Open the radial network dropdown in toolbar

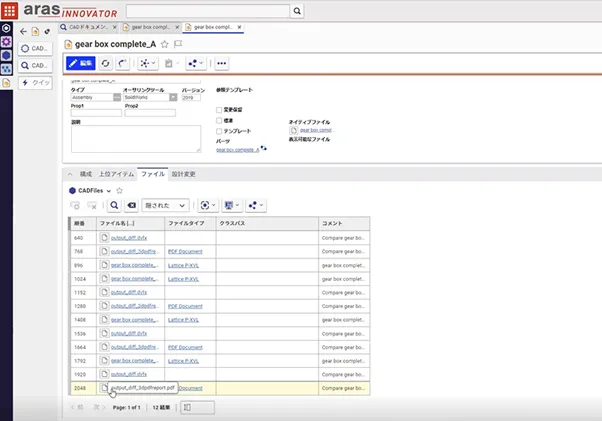(147, 63)
